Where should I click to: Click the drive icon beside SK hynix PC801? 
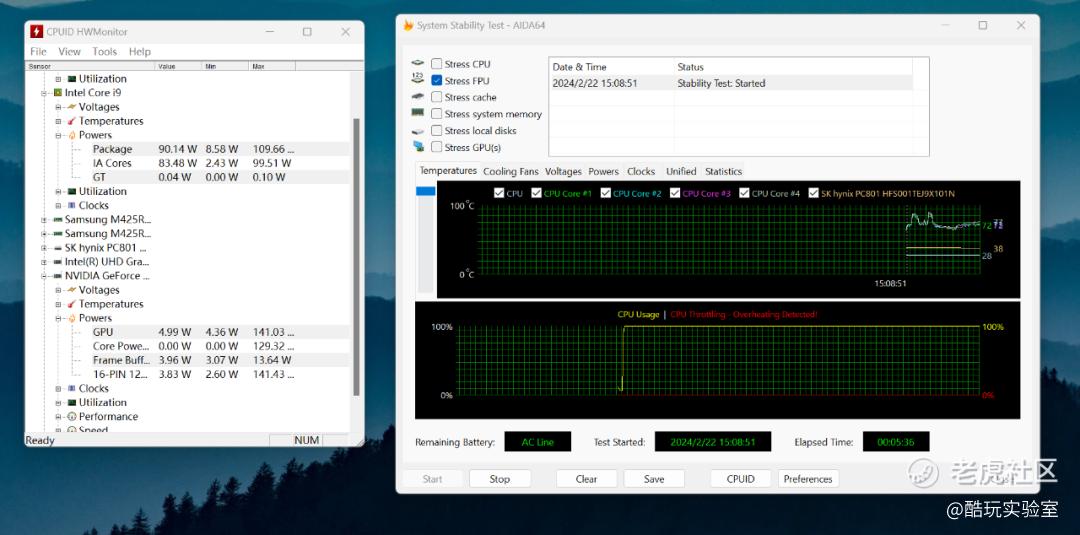[x=58, y=247]
